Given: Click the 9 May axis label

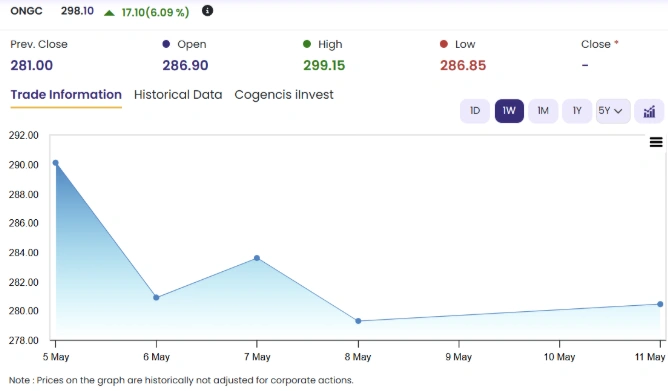Looking at the screenshot, I should (x=459, y=356).
